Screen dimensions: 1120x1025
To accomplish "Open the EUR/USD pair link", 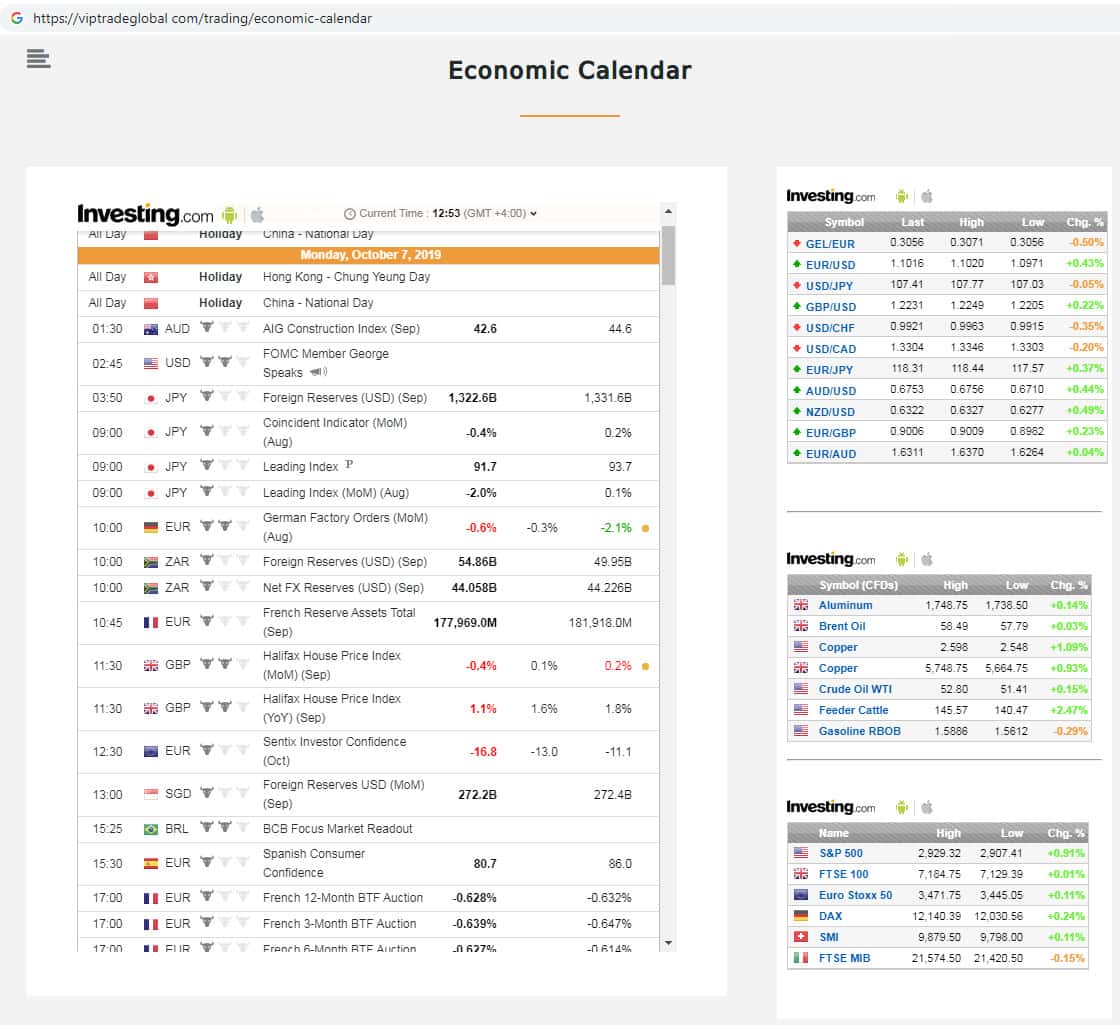I will click(830, 265).
